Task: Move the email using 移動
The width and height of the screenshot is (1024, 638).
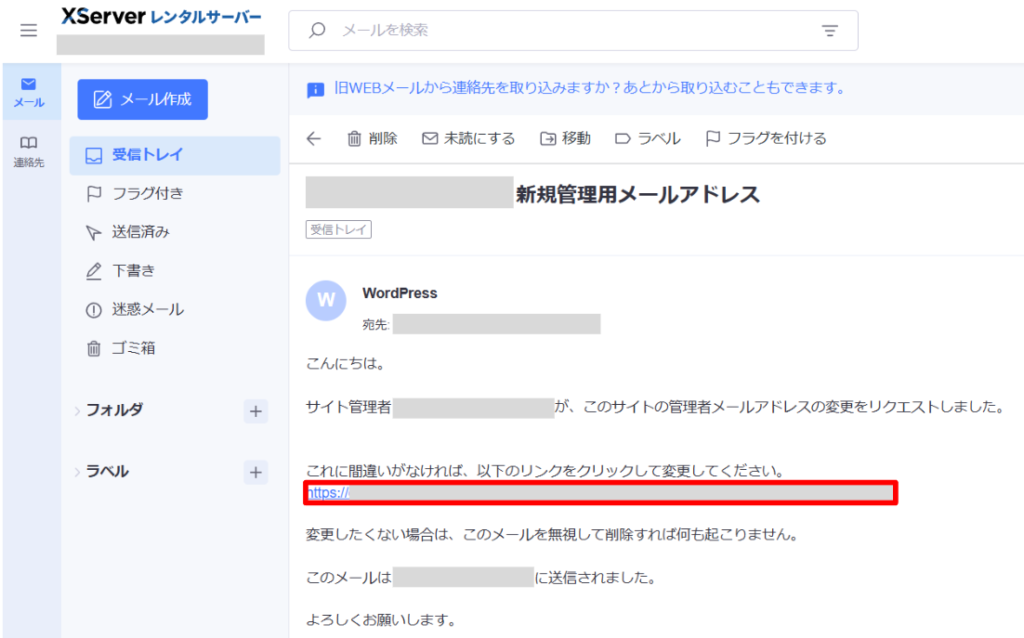Action: 565,139
